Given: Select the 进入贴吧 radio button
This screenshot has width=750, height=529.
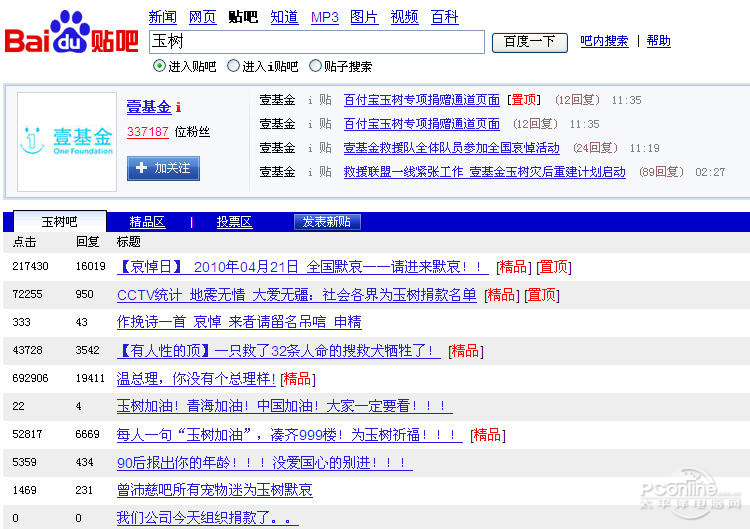Looking at the screenshot, I should pos(159,66).
